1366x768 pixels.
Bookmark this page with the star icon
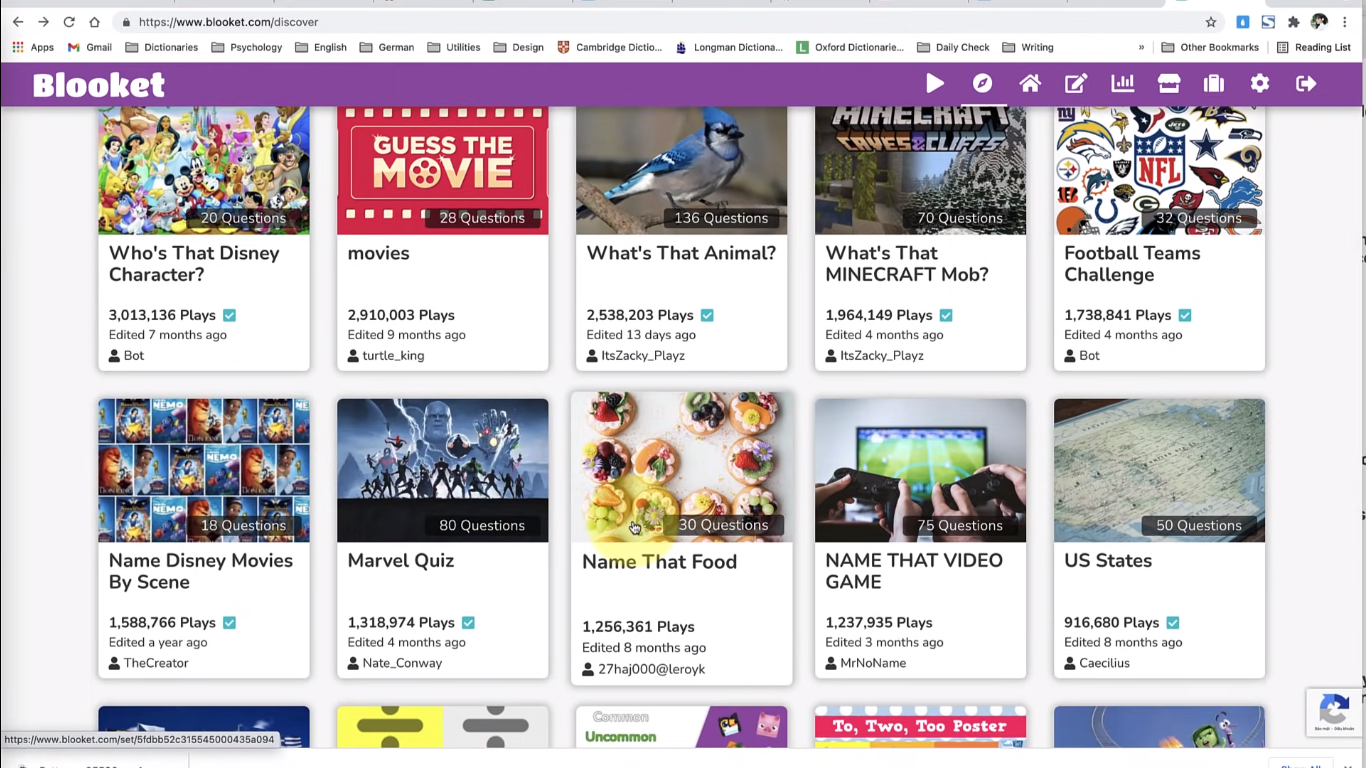coord(1211,22)
